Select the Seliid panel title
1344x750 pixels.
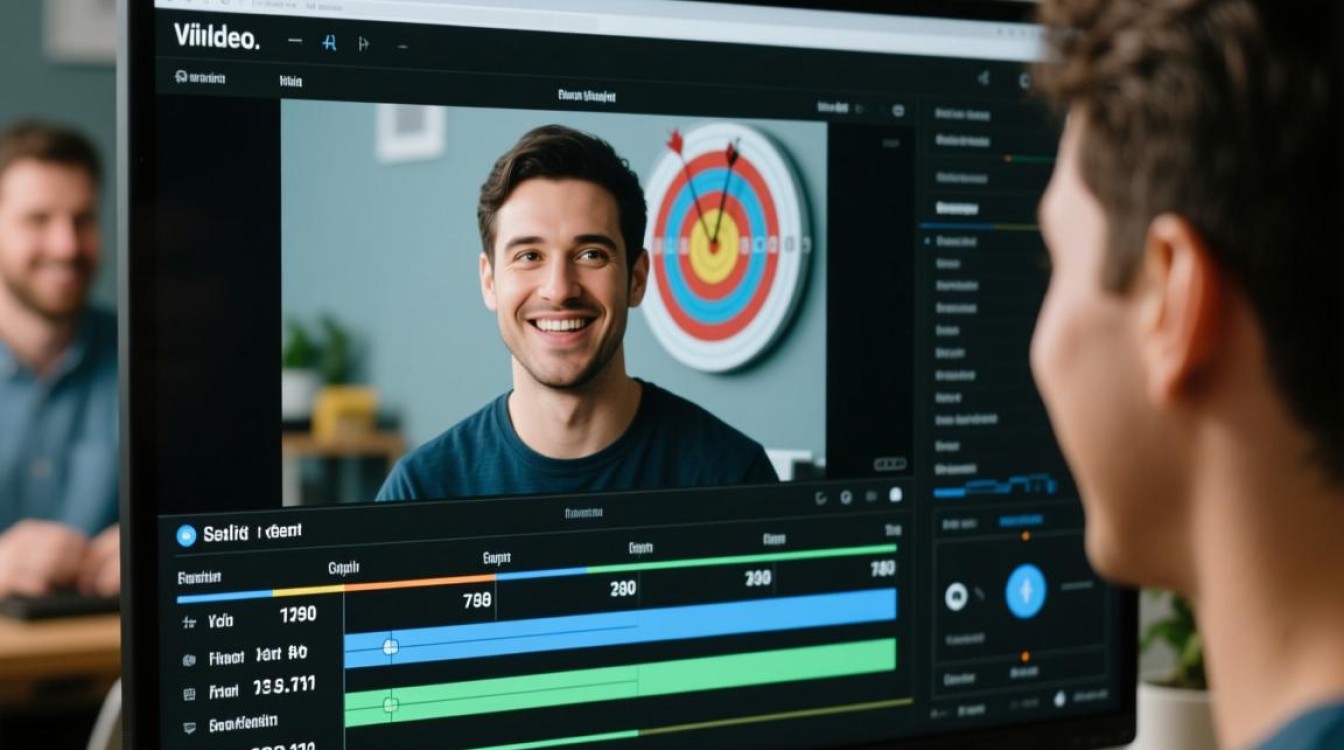pyautogui.click(x=252, y=533)
